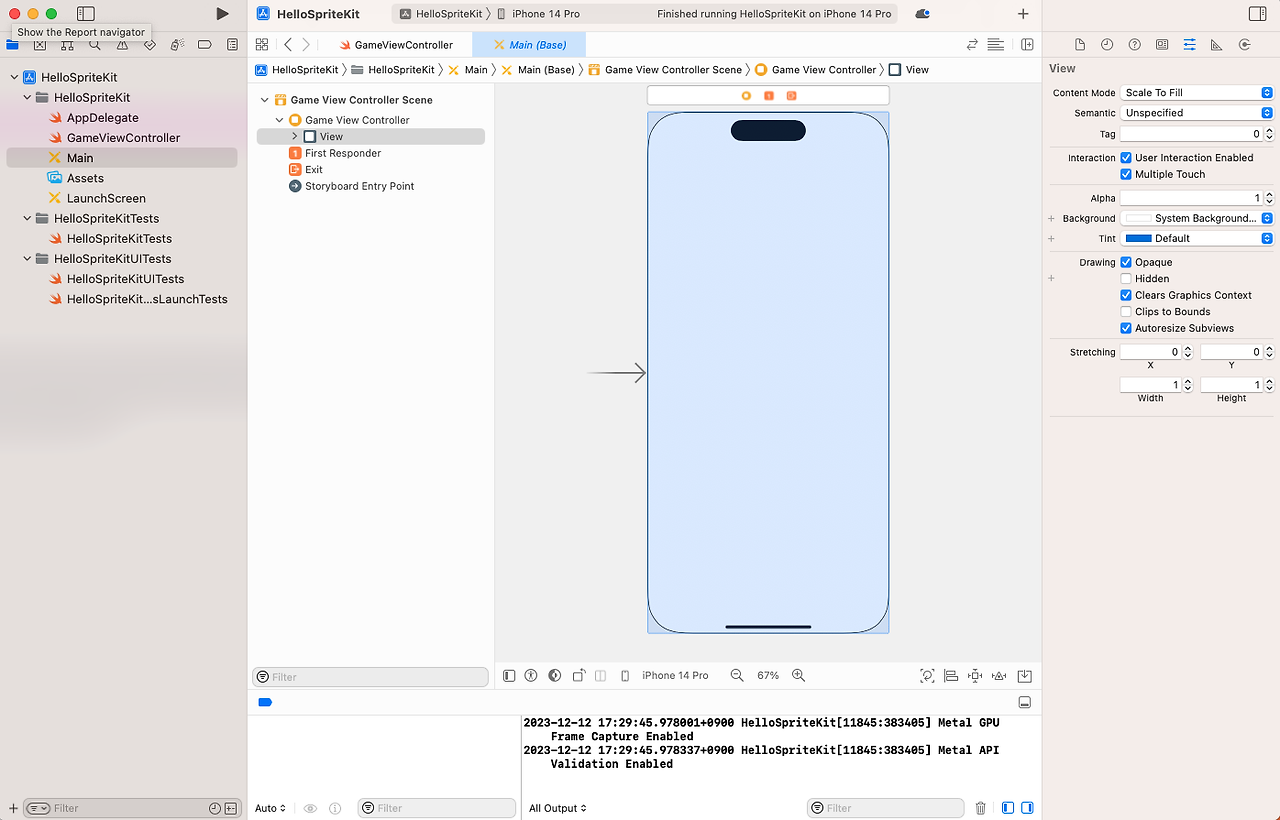Enable the Hidden checkbox

click(x=1126, y=279)
